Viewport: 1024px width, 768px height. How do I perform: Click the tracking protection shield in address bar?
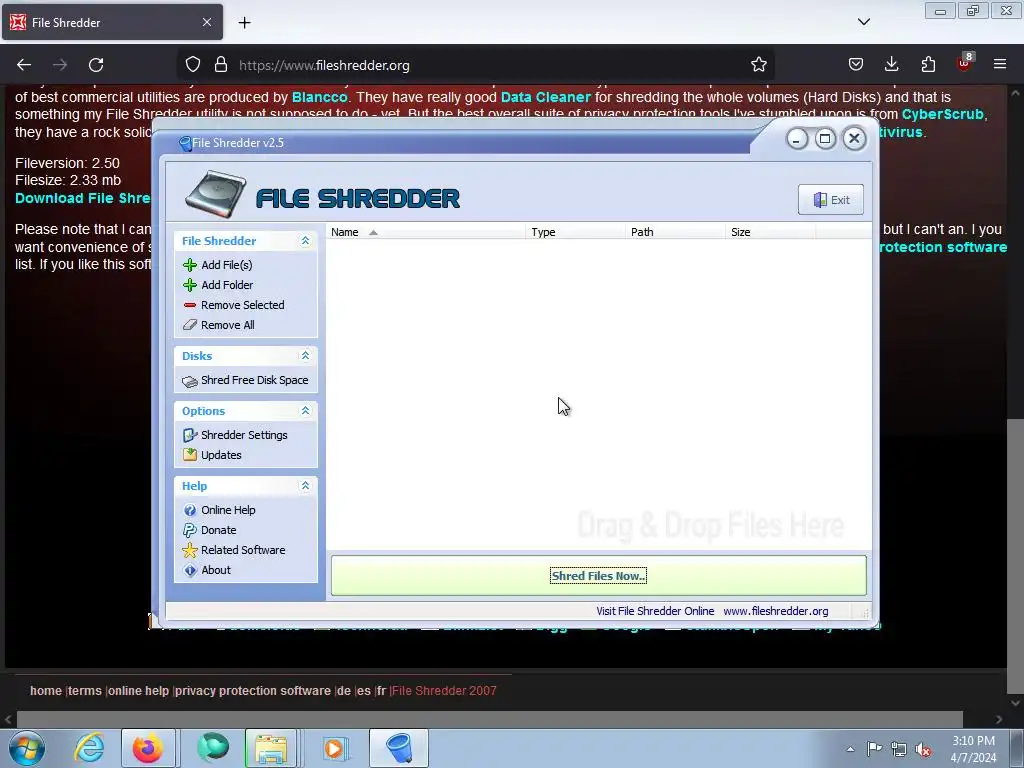pyautogui.click(x=193, y=65)
